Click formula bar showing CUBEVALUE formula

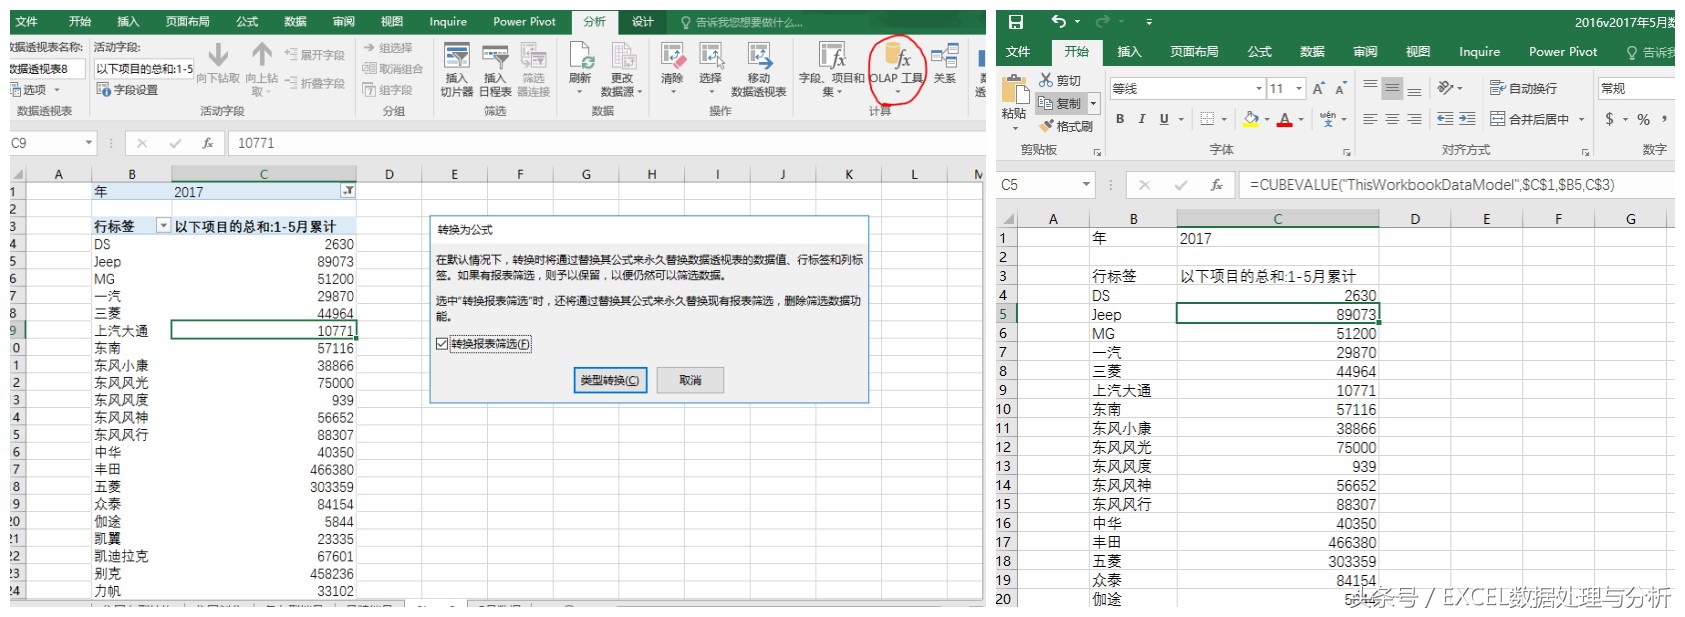(x=1458, y=185)
